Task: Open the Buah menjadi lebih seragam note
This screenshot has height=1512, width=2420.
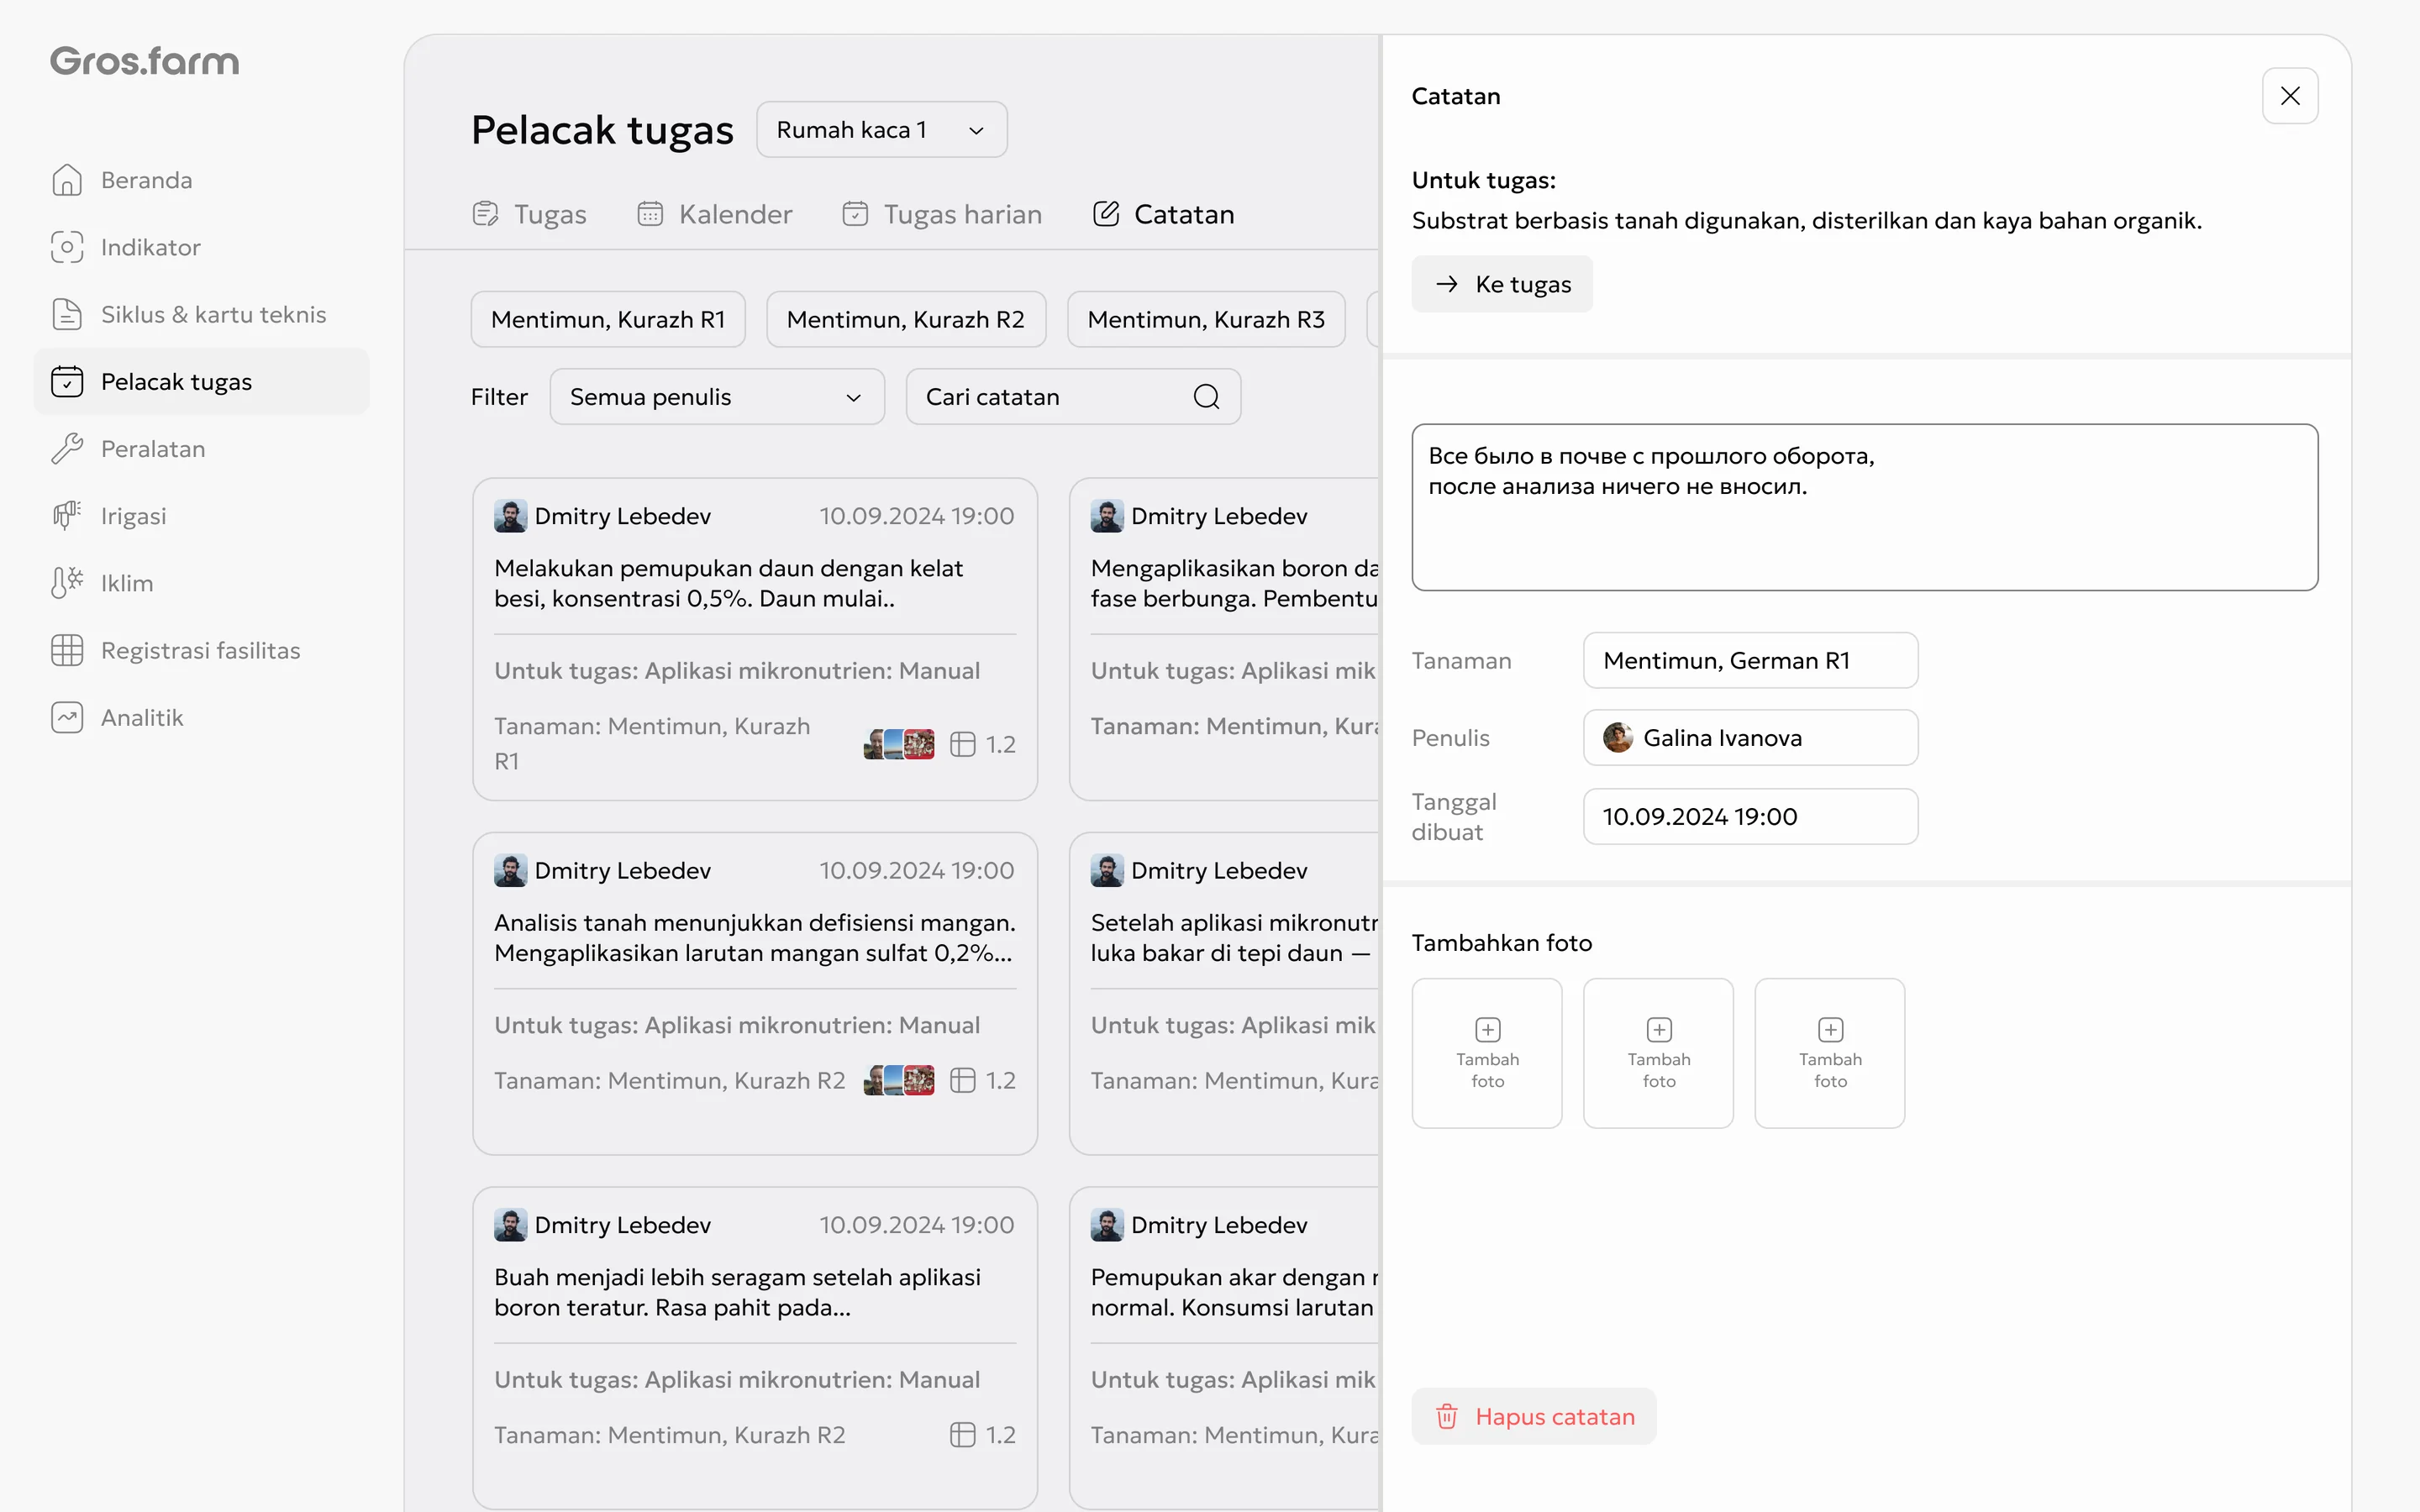Action: [x=737, y=1292]
